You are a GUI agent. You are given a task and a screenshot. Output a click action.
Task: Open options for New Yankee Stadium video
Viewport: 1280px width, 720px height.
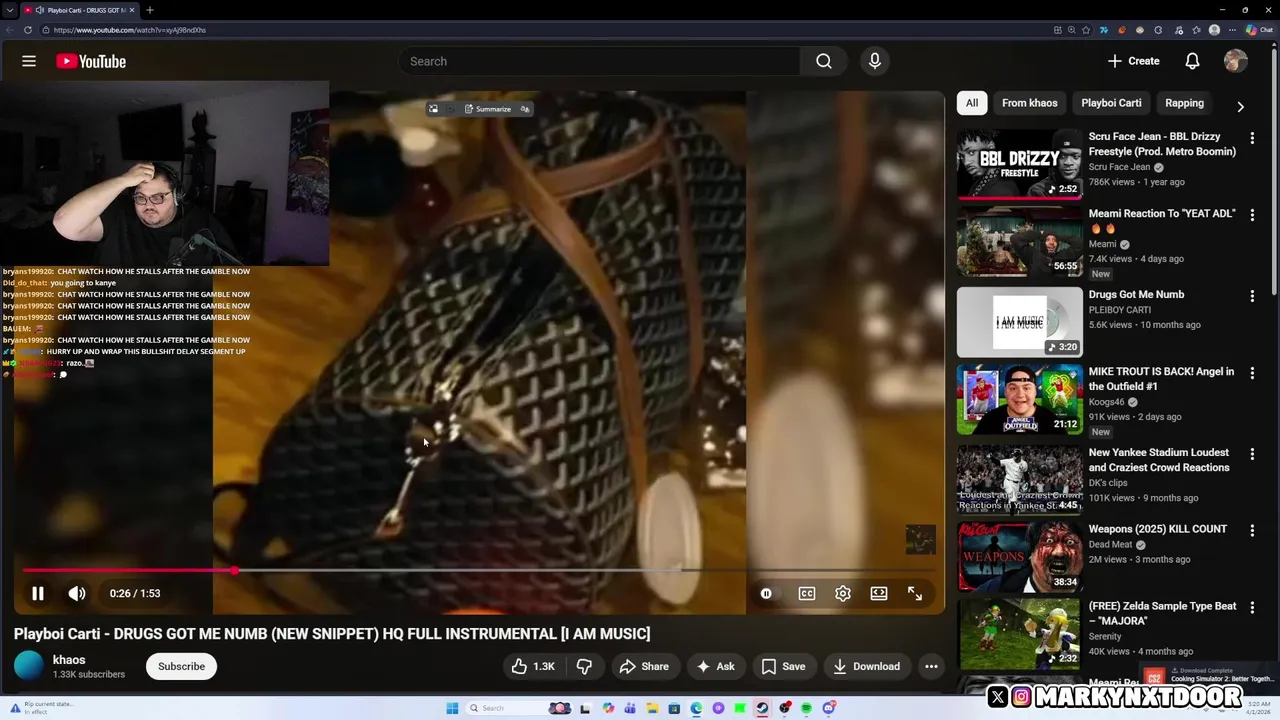(x=1252, y=454)
